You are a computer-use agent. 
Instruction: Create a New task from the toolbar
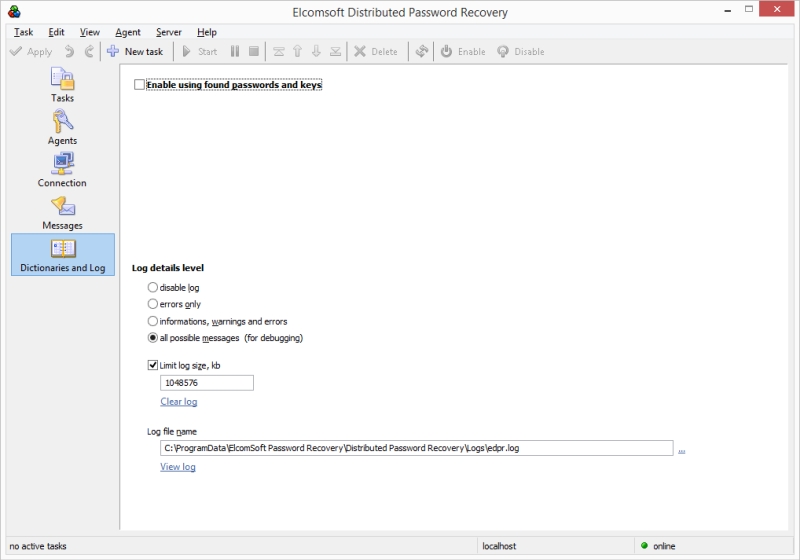(135, 52)
